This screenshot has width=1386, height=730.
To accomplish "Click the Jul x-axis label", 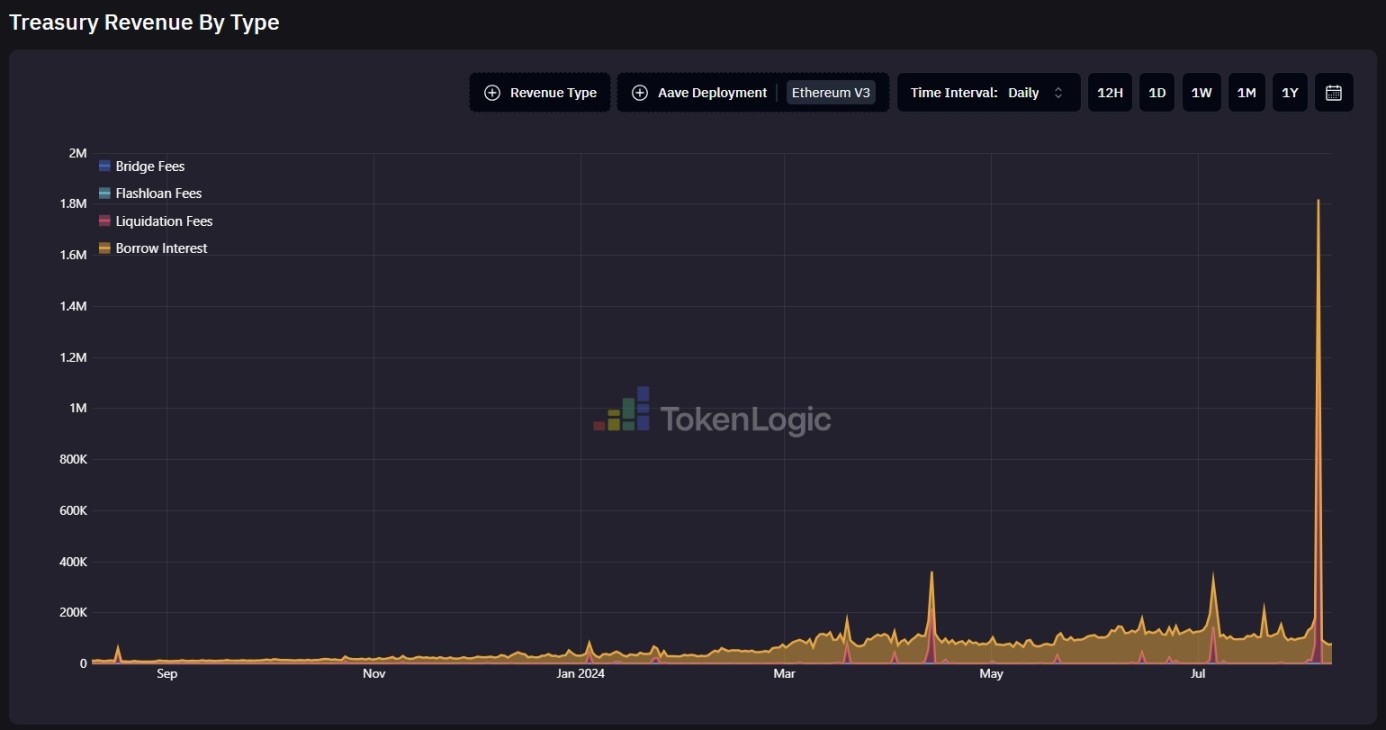I will [x=1198, y=674].
